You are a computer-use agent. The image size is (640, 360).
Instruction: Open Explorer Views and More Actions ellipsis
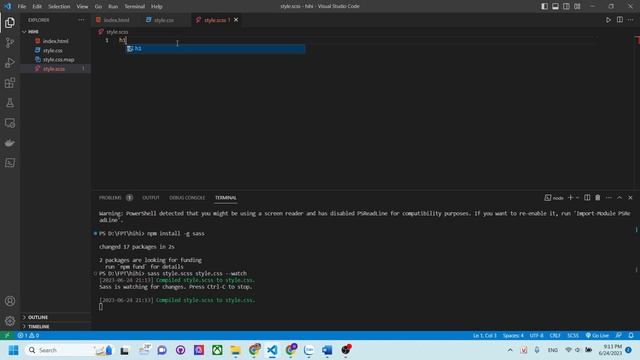point(81,20)
